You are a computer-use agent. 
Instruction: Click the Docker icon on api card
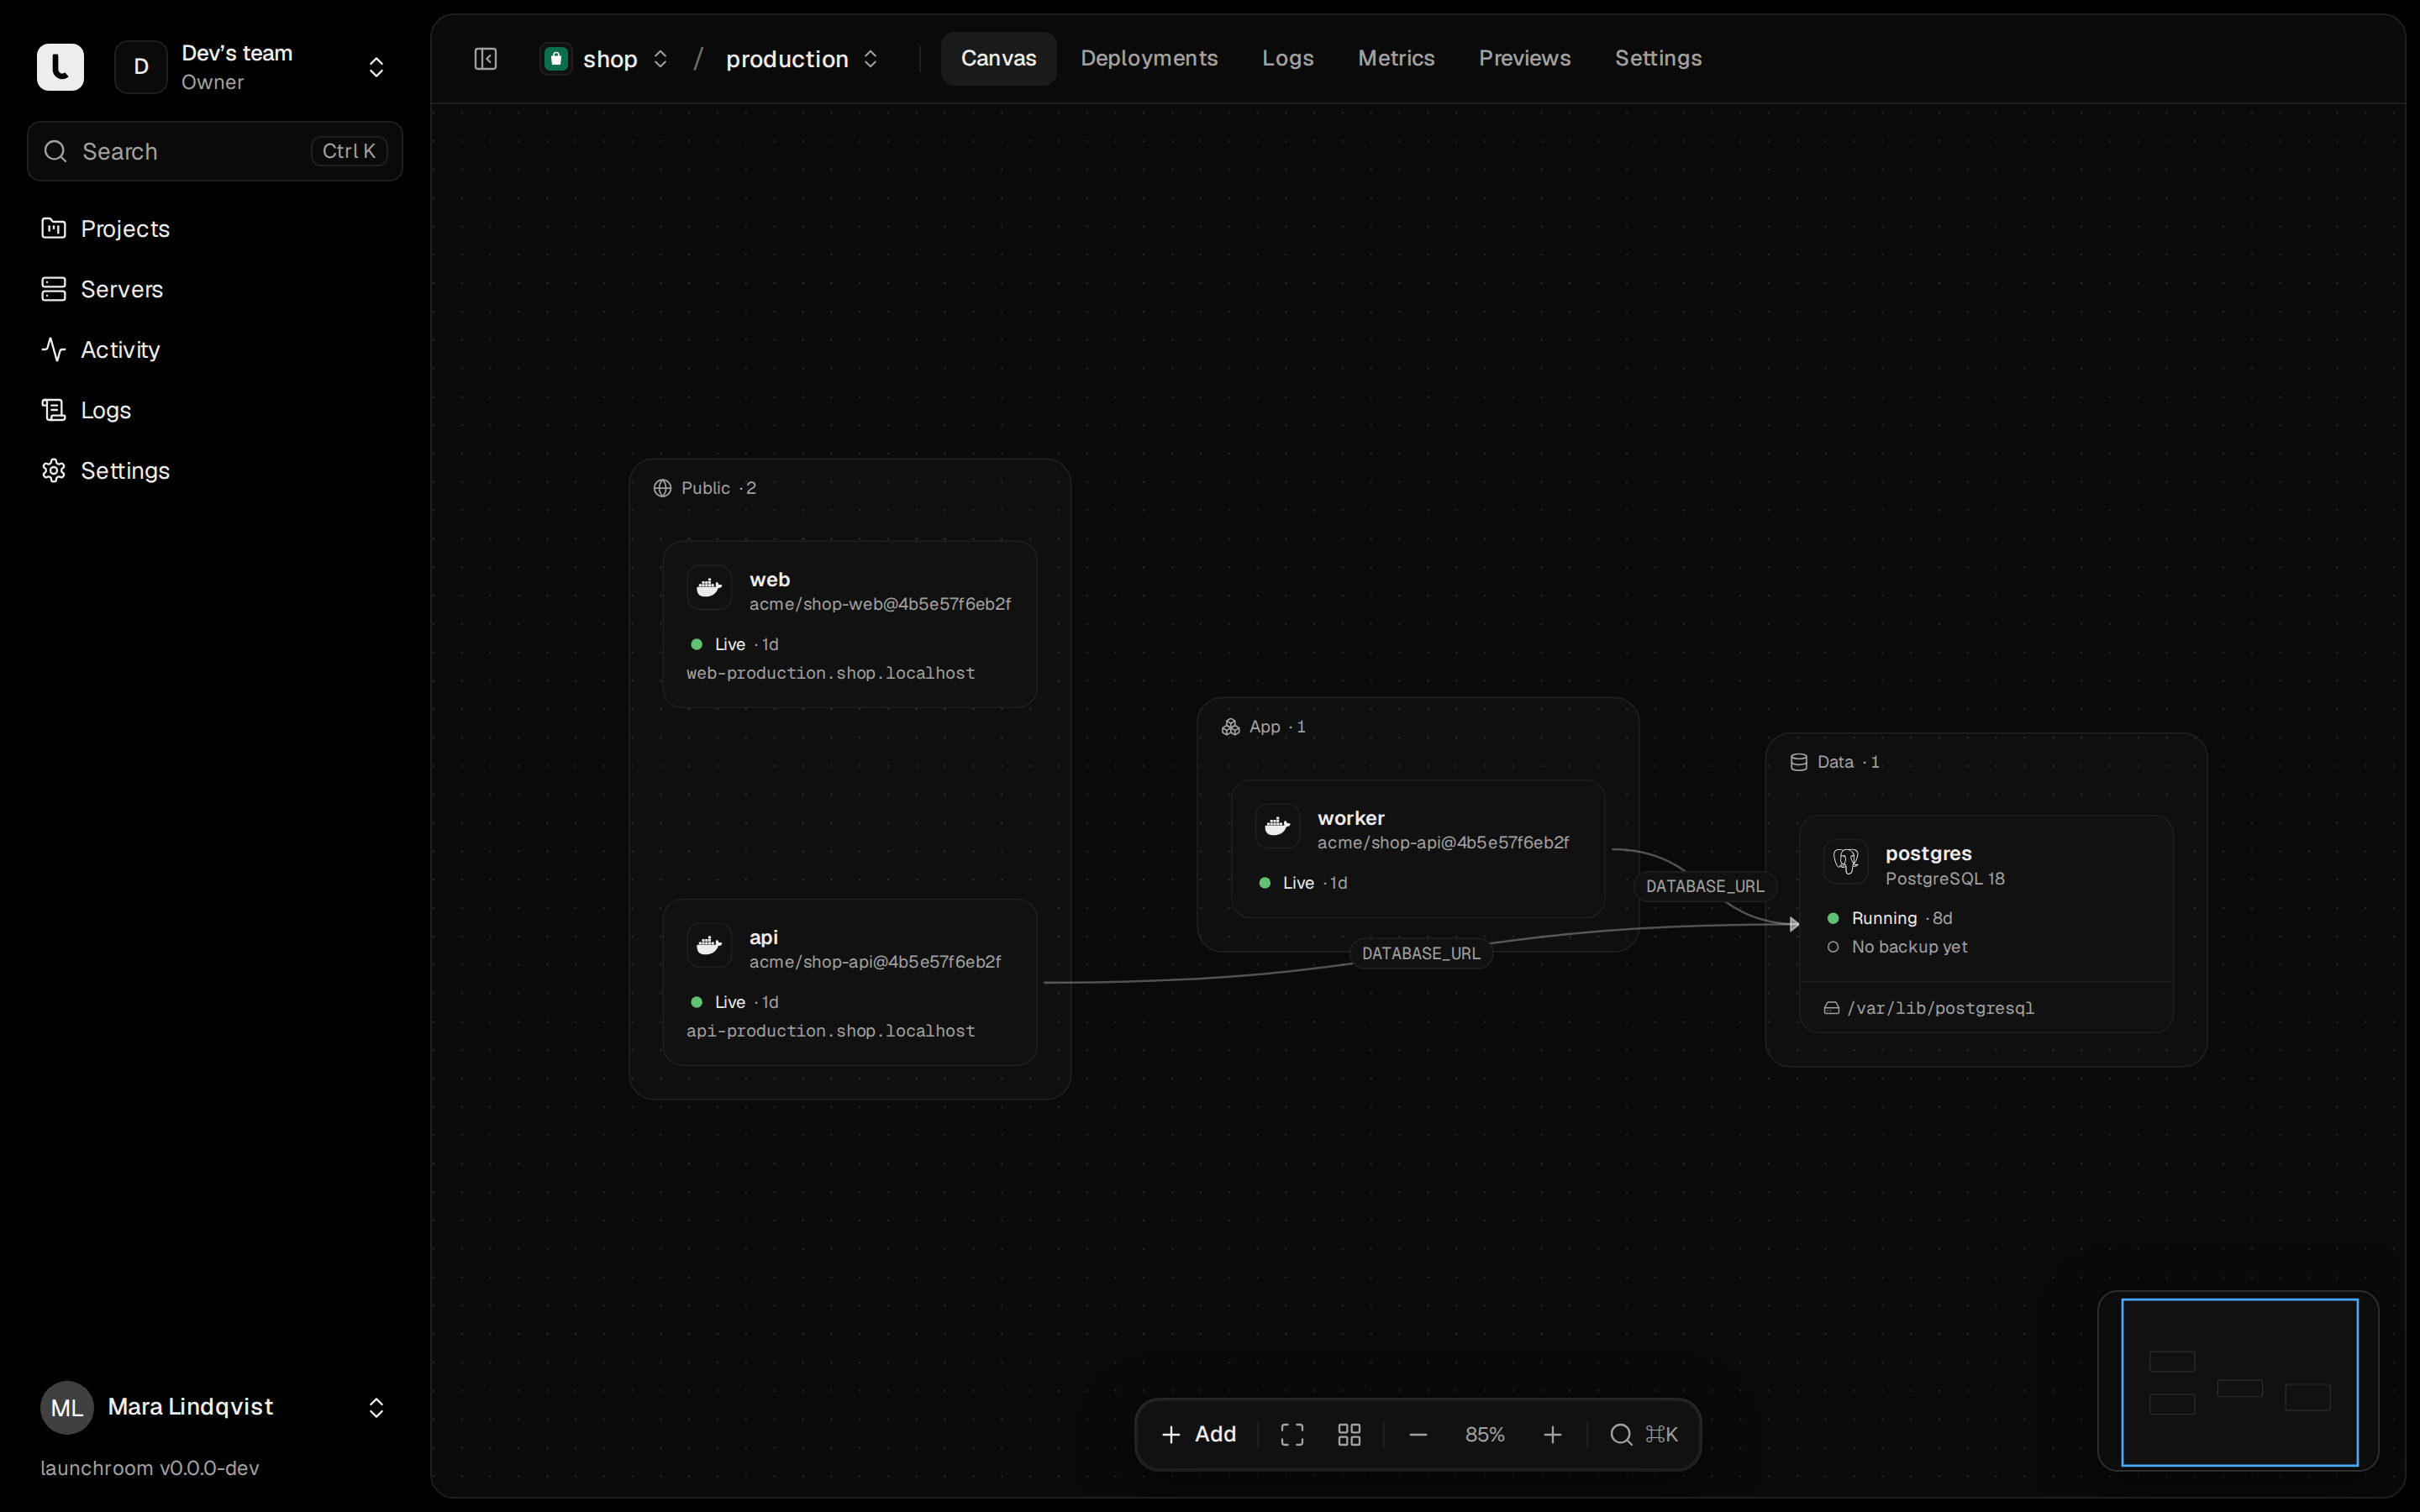tap(709, 945)
